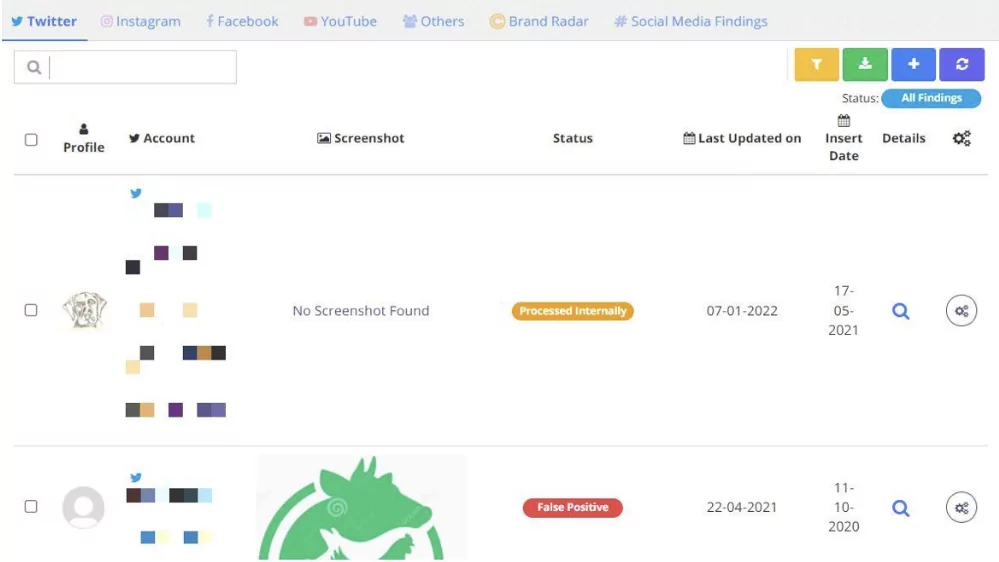Open the Others tab

pos(433,21)
